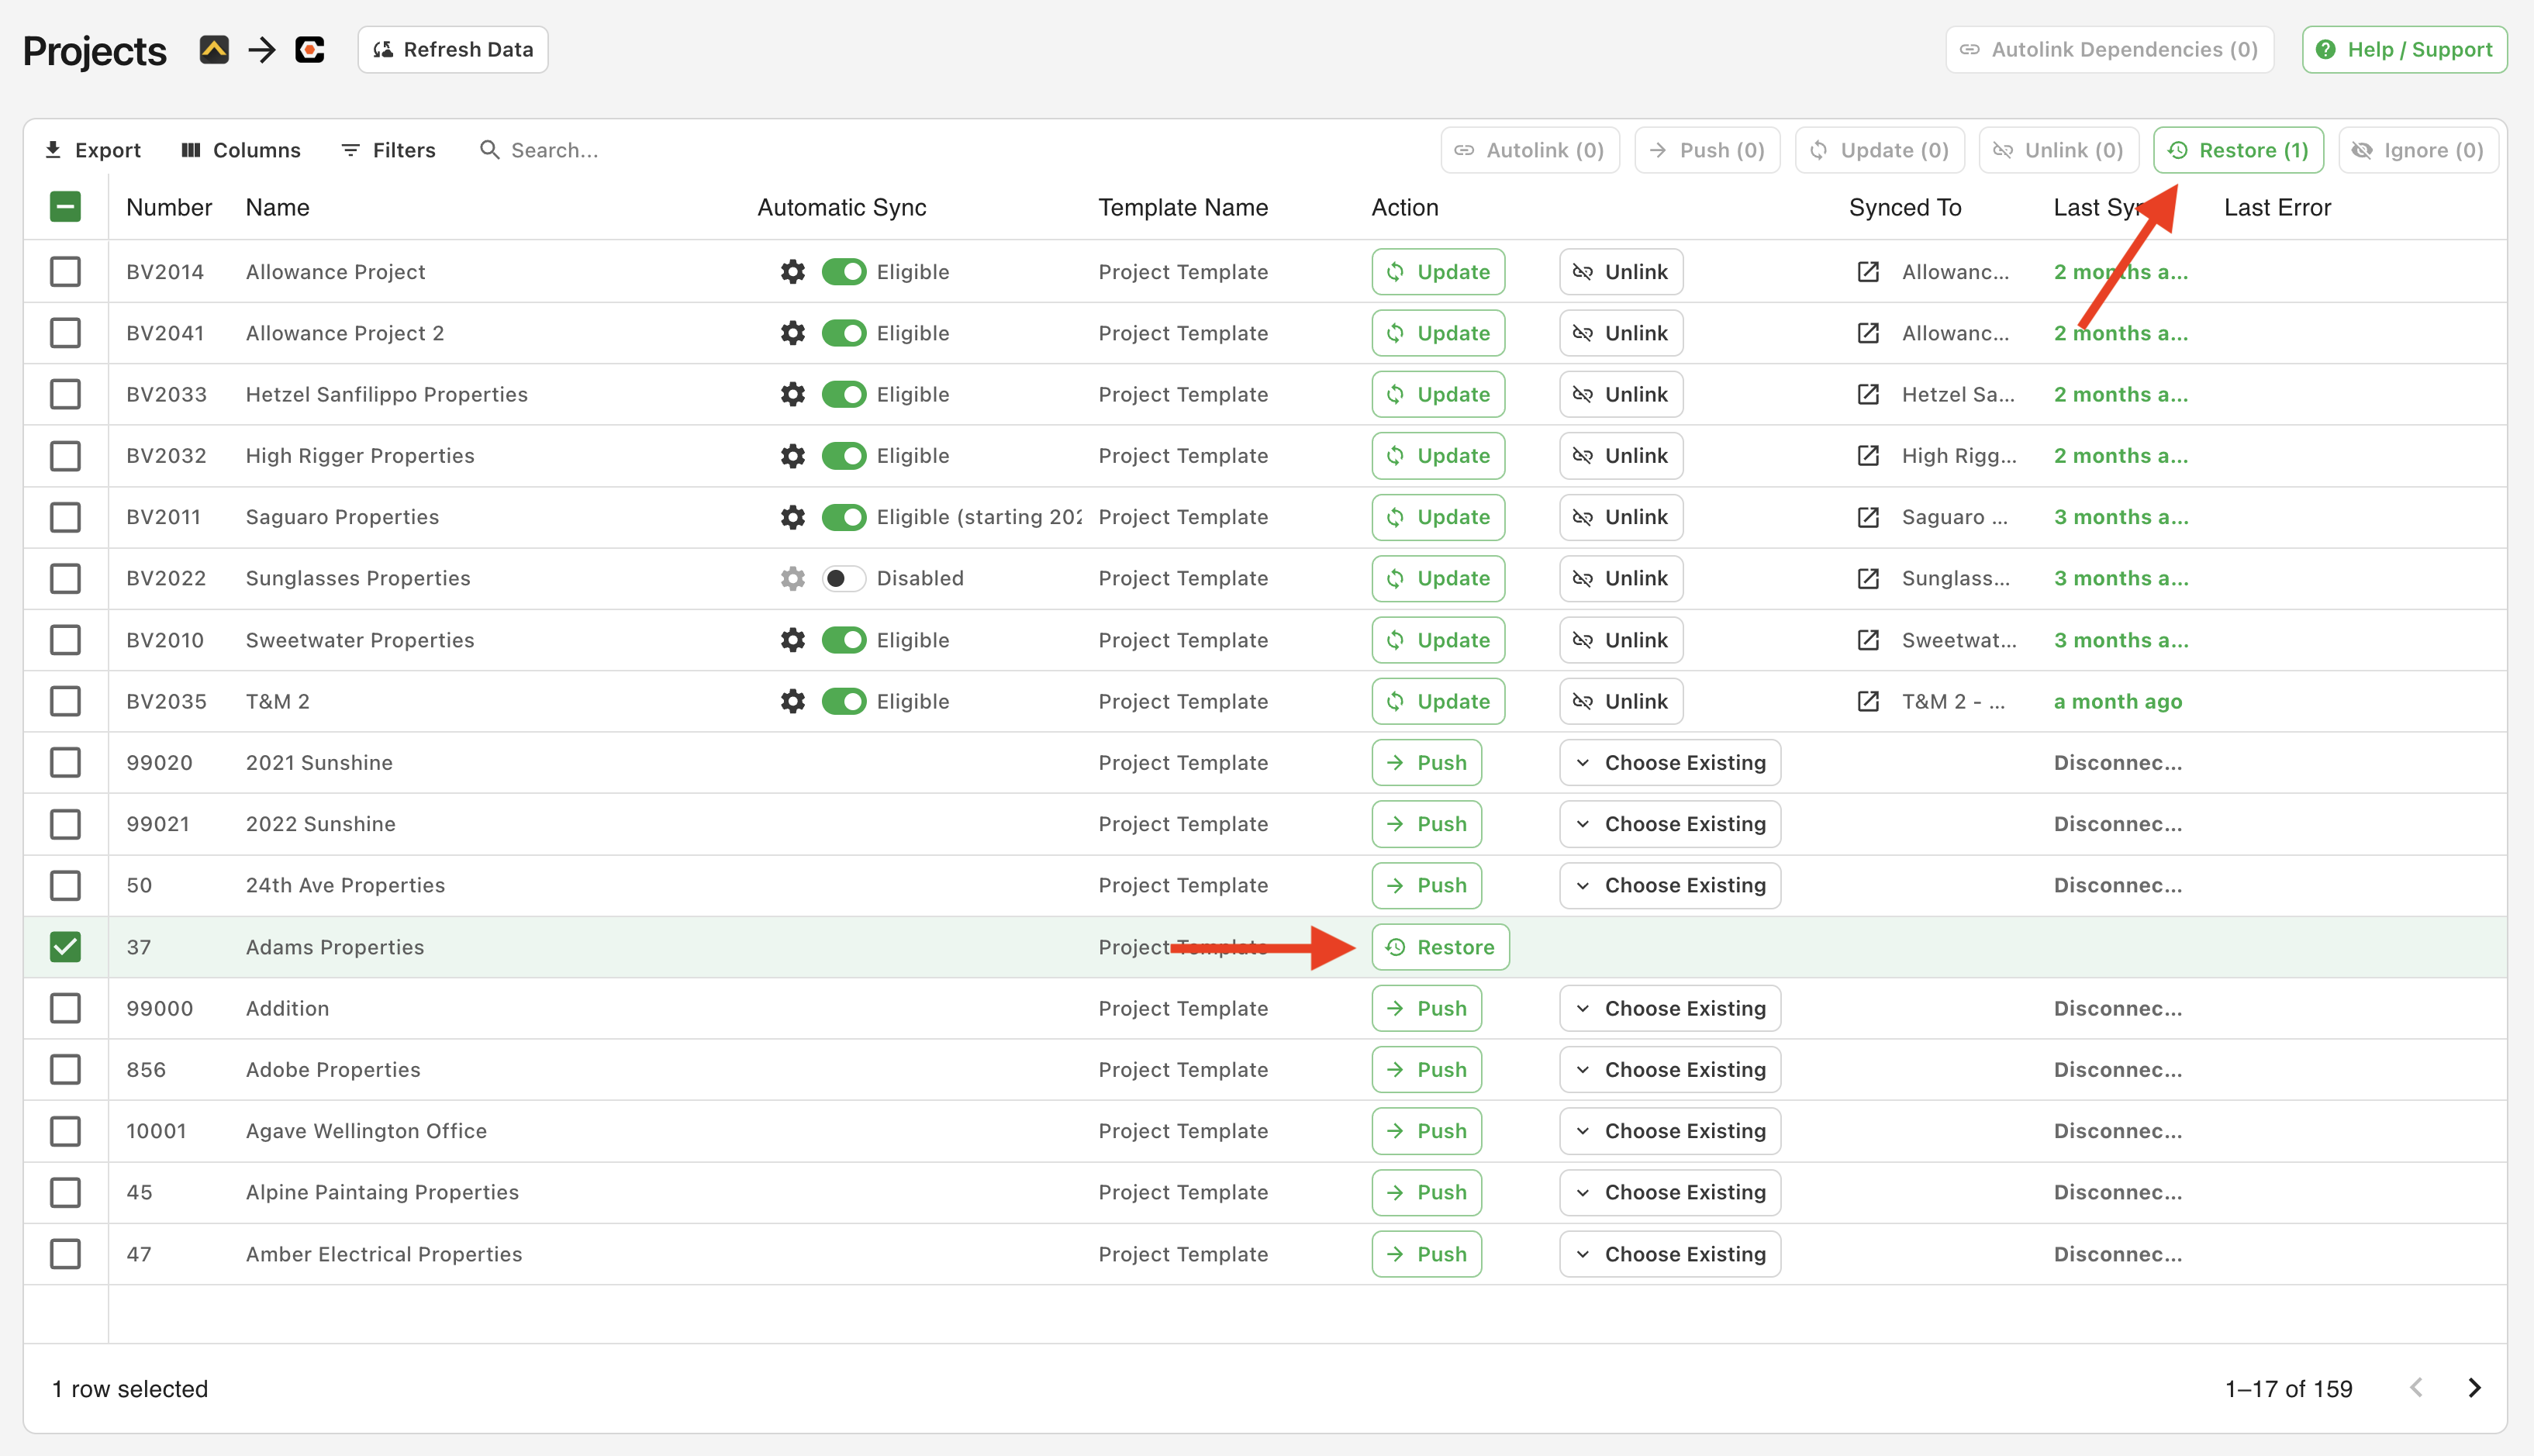The height and width of the screenshot is (1456, 2534).
Task: Enable automatic sync for Sunglasses Properties
Action: point(843,578)
